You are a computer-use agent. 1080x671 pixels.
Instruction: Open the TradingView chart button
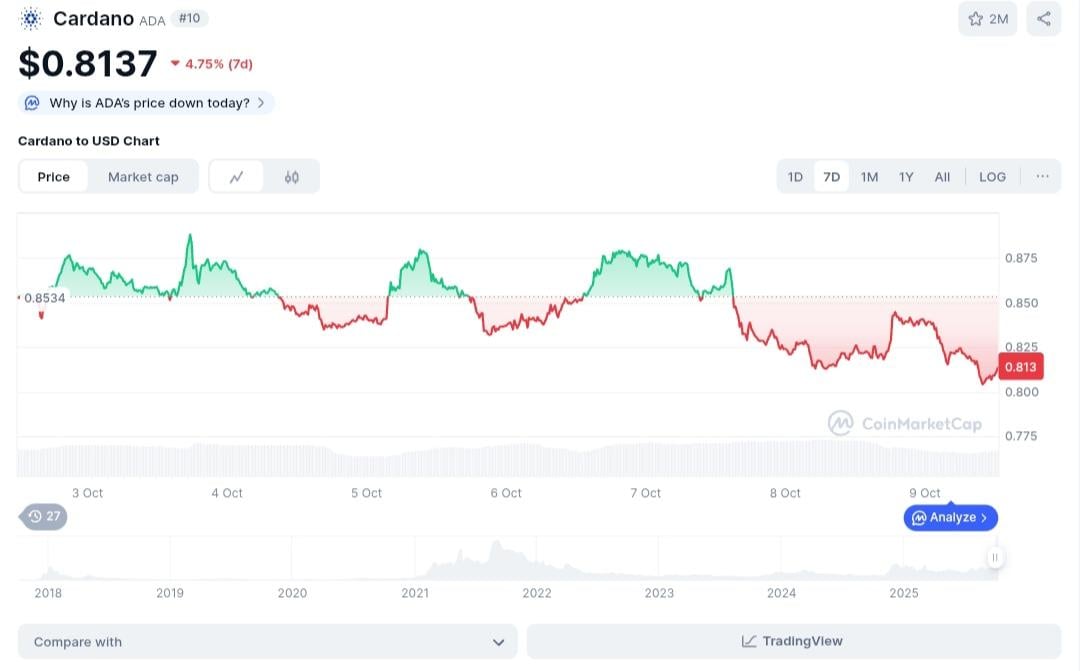(x=793, y=642)
